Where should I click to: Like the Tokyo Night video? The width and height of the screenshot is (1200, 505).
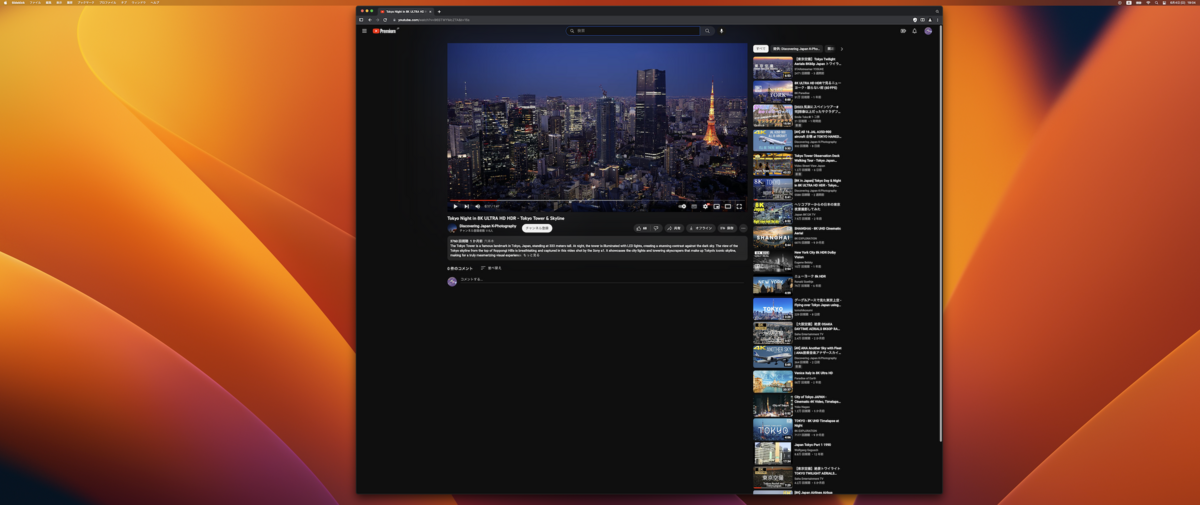[x=640, y=228]
